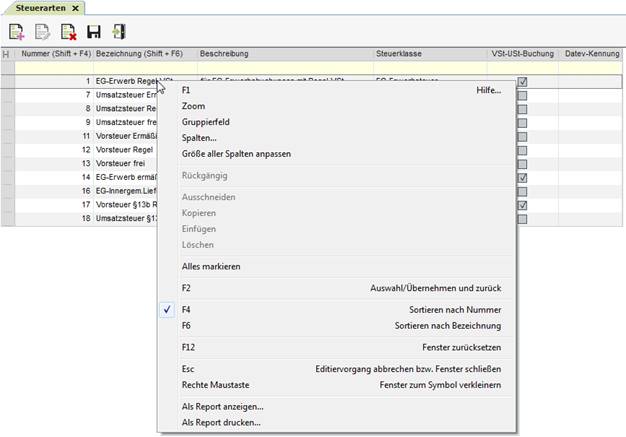Screen dimensions: 626x437
Task: Toggle VSt-USt-Buchung checkbox for row 9
Action: [522, 123]
